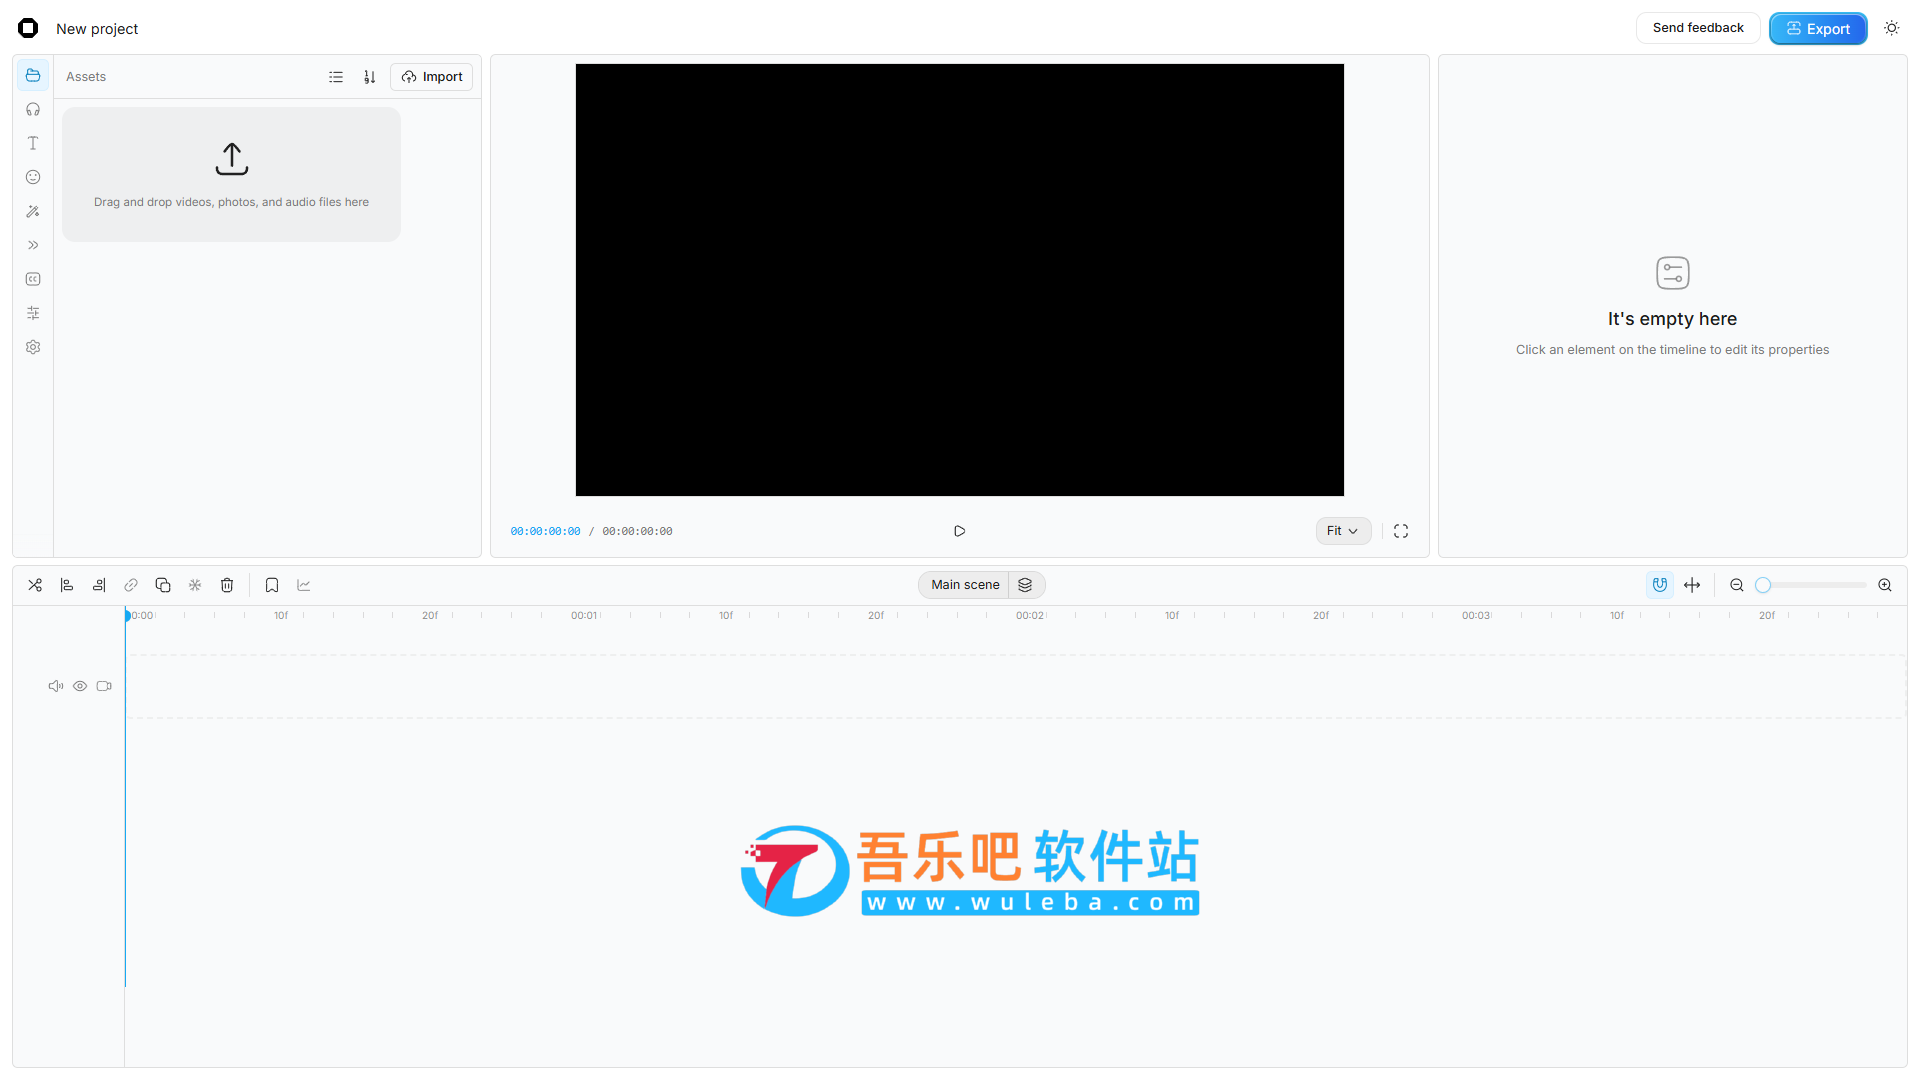Open the magic wand effects tab
The image size is (1920, 1080).
pos(33,212)
